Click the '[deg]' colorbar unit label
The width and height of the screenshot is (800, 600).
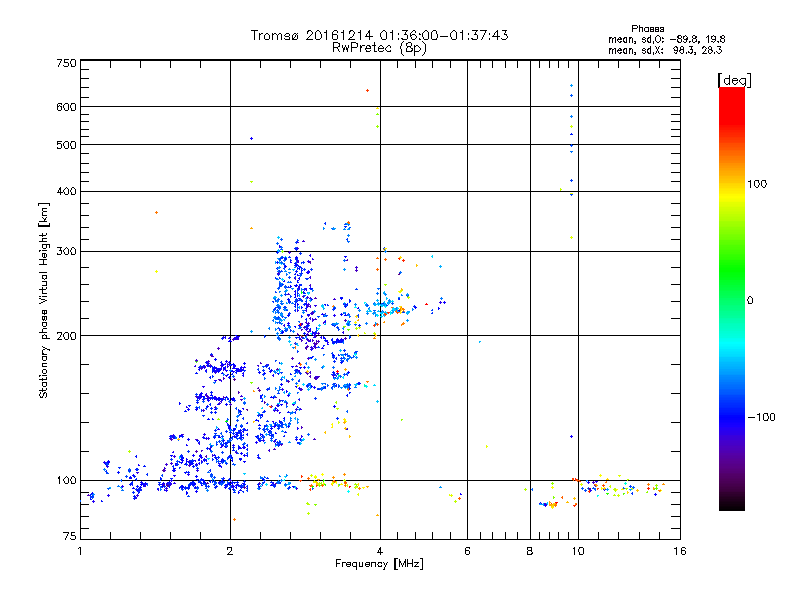click(734, 80)
